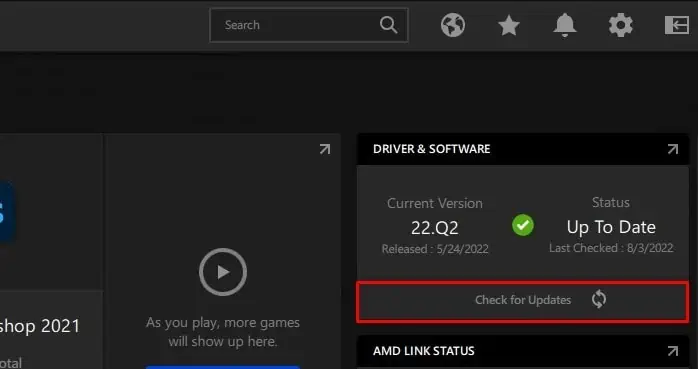Click the Up To Date status text

pos(611,227)
